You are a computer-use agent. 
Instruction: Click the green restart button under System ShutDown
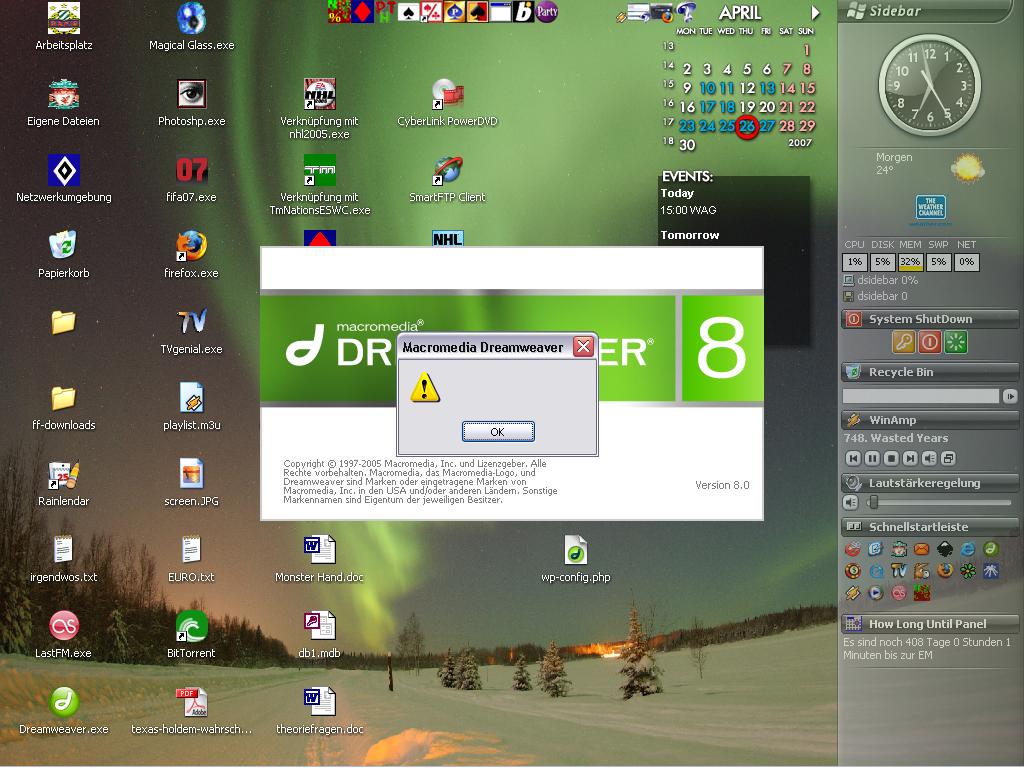(955, 342)
